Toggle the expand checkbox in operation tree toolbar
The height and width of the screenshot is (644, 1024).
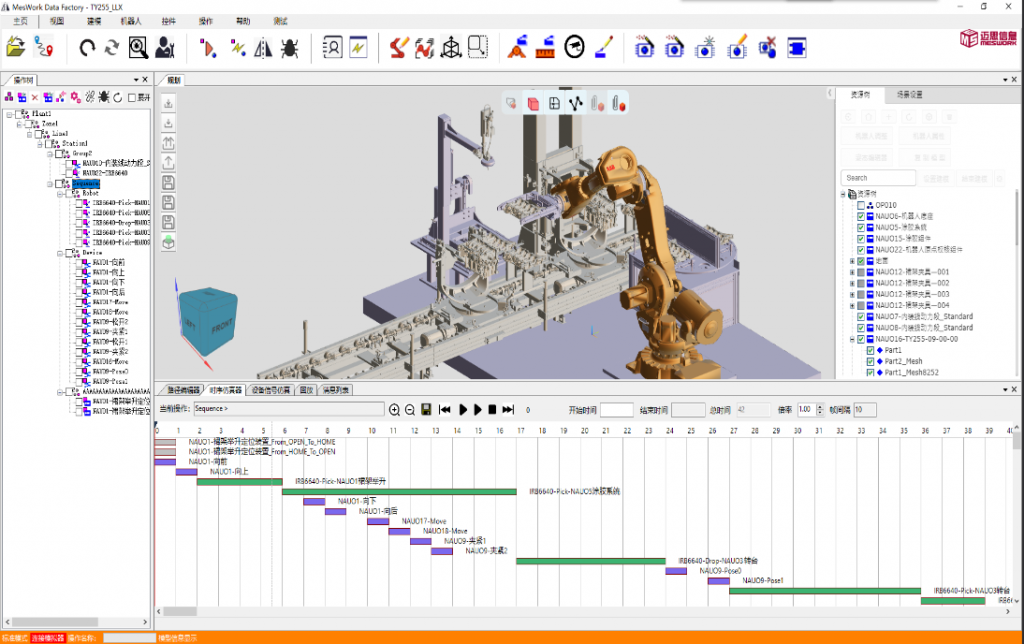click(x=132, y=98)
